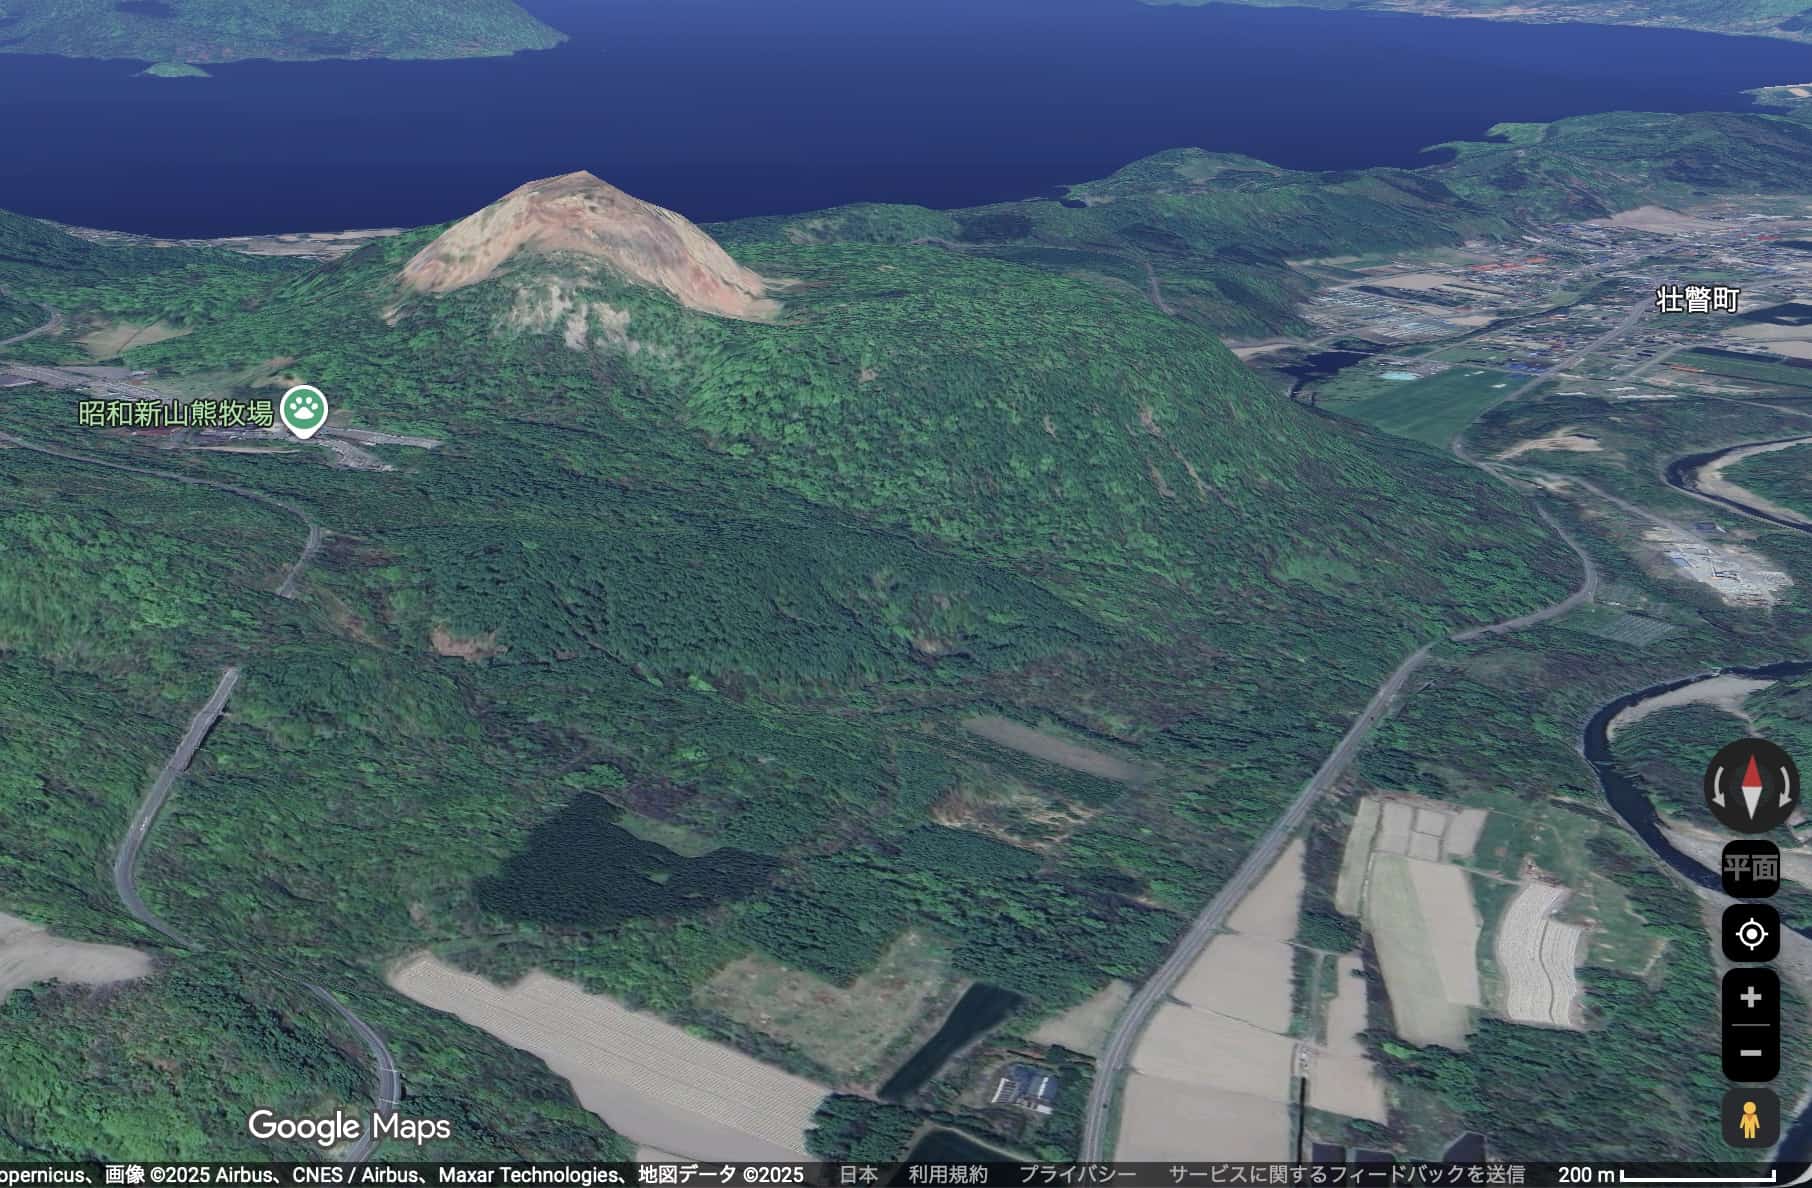Open the 昭和新山熊牧場 paw marker pin

[x=304, y=410]
